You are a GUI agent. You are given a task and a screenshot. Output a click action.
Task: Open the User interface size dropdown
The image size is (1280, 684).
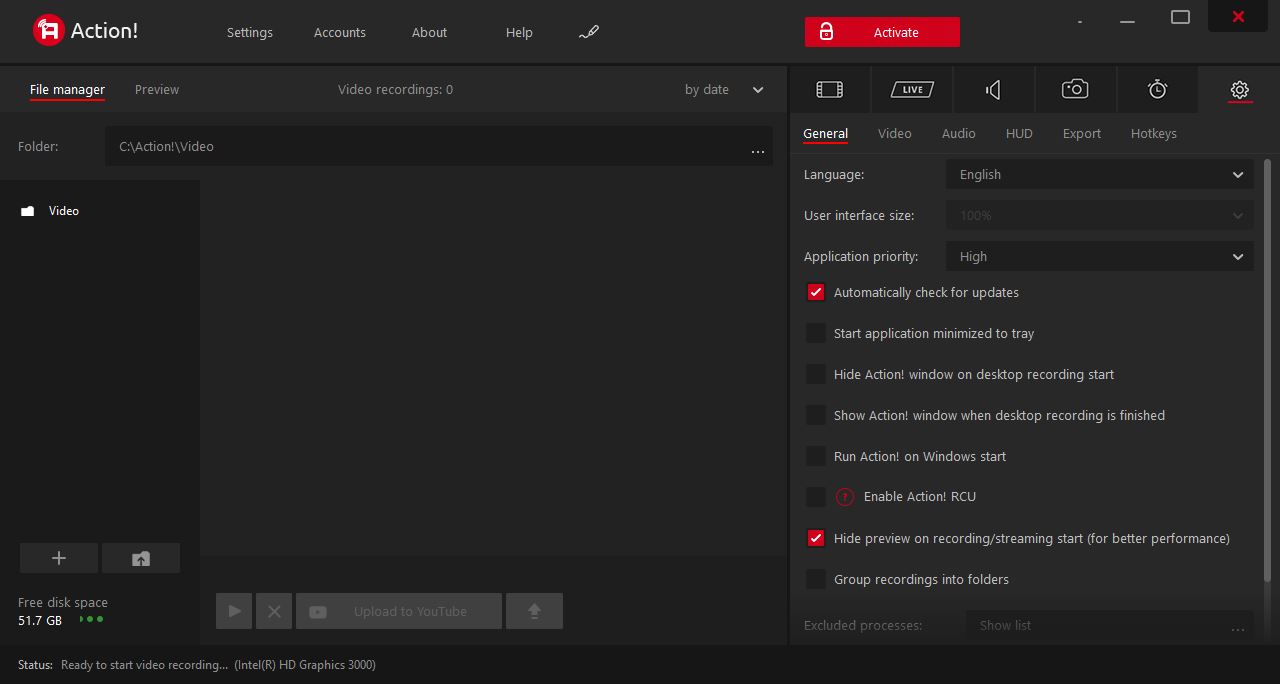click(x=1099, y=216)
